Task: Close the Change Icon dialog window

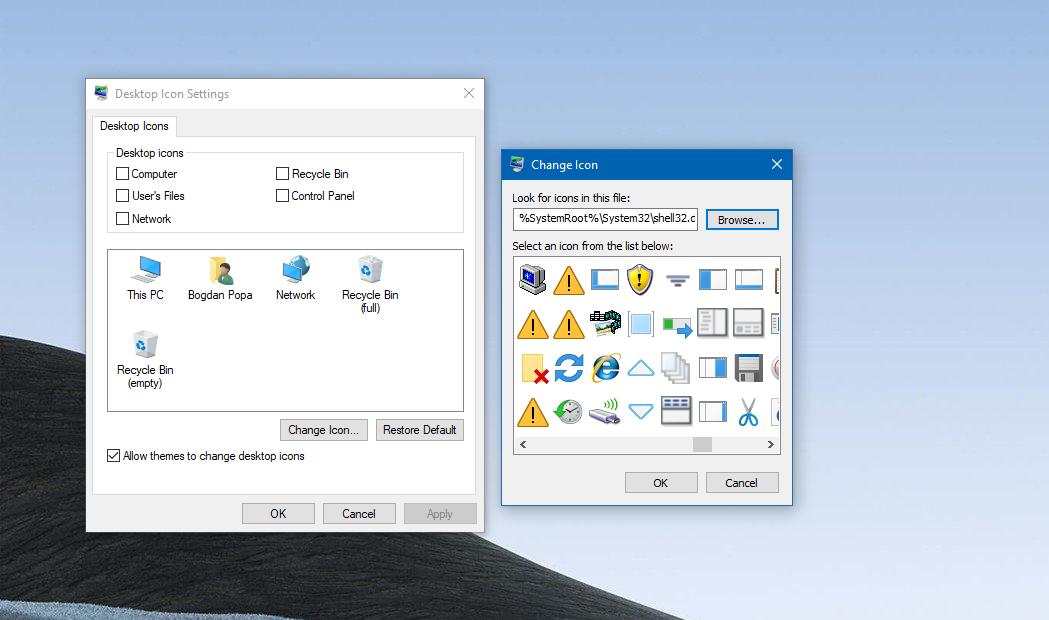Action: (777, 165)
